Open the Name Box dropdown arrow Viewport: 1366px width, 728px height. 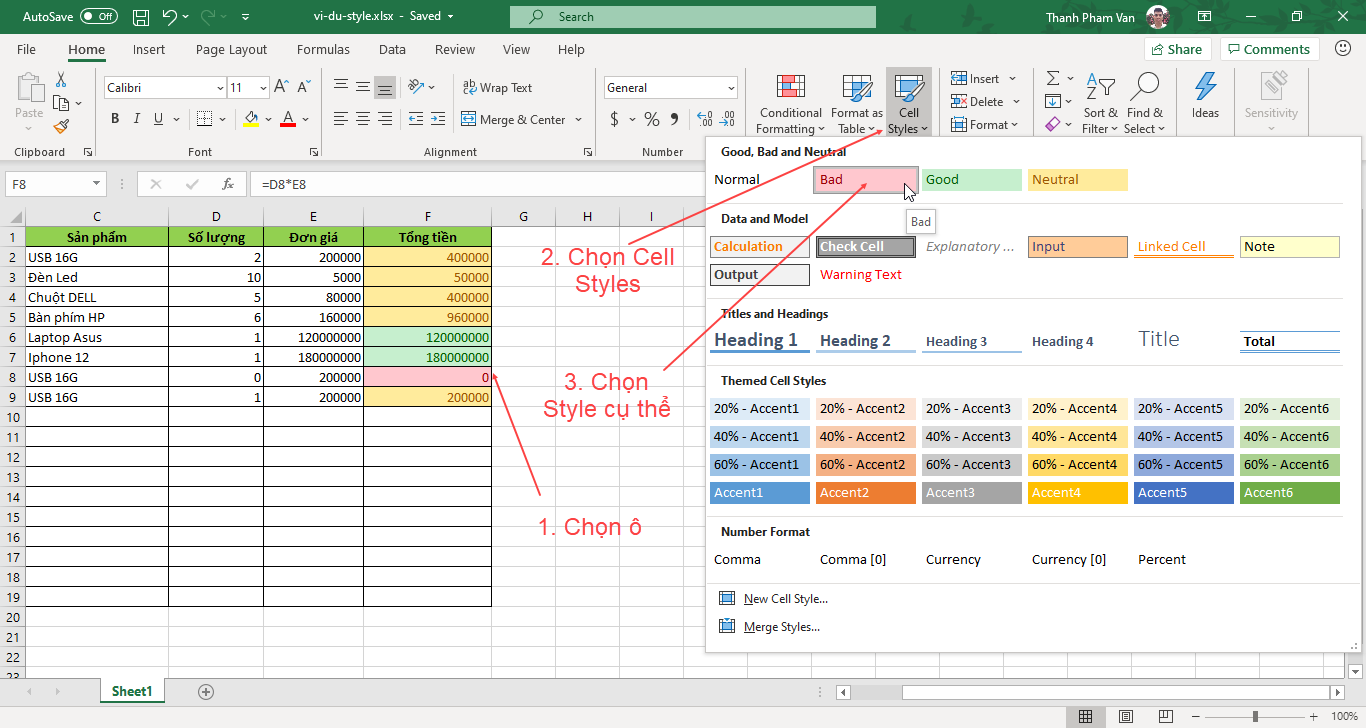tap(97, 184)
